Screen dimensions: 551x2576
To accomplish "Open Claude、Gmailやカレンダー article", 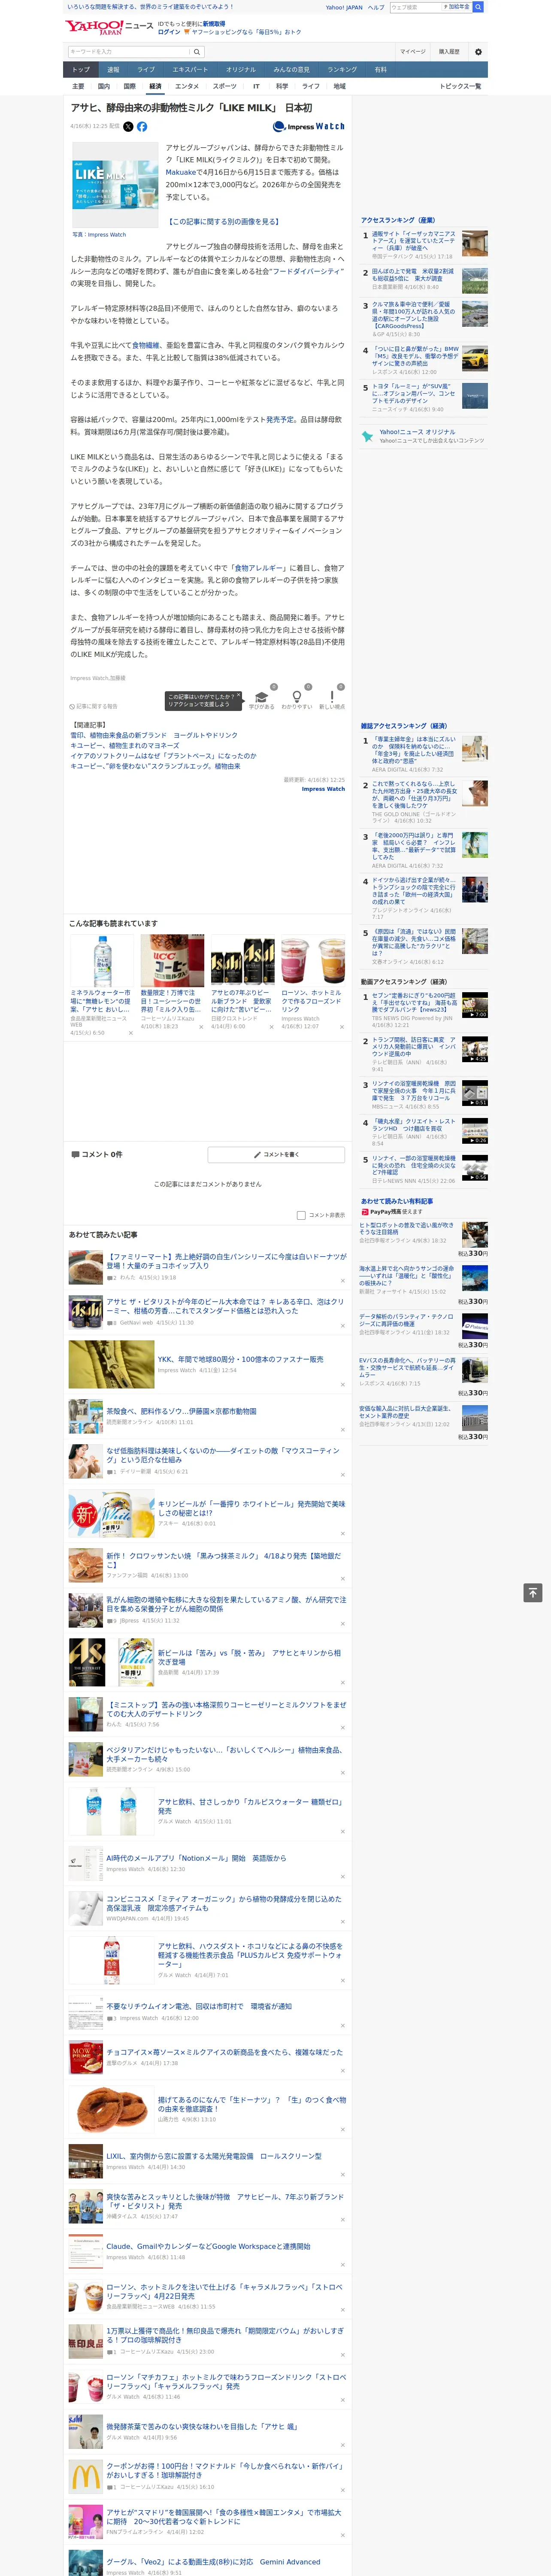I will pyautogui.click(x=208, y=2246).
